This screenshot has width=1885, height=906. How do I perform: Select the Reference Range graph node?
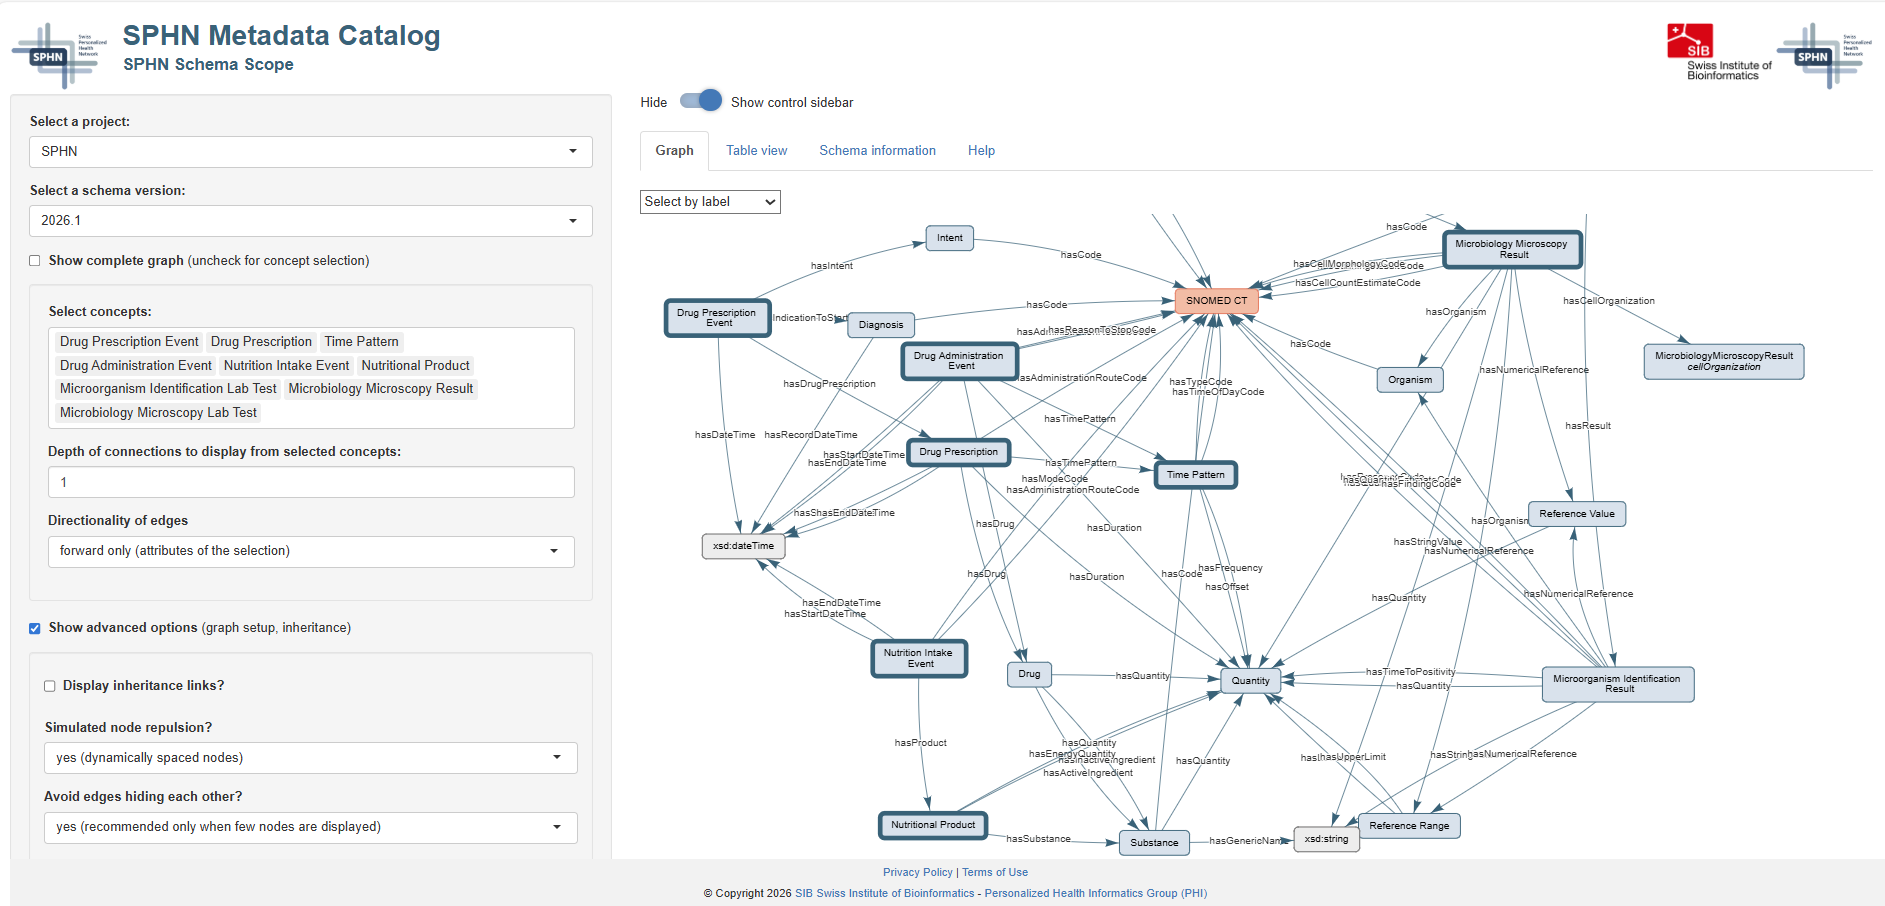[x=1408, y=826]
